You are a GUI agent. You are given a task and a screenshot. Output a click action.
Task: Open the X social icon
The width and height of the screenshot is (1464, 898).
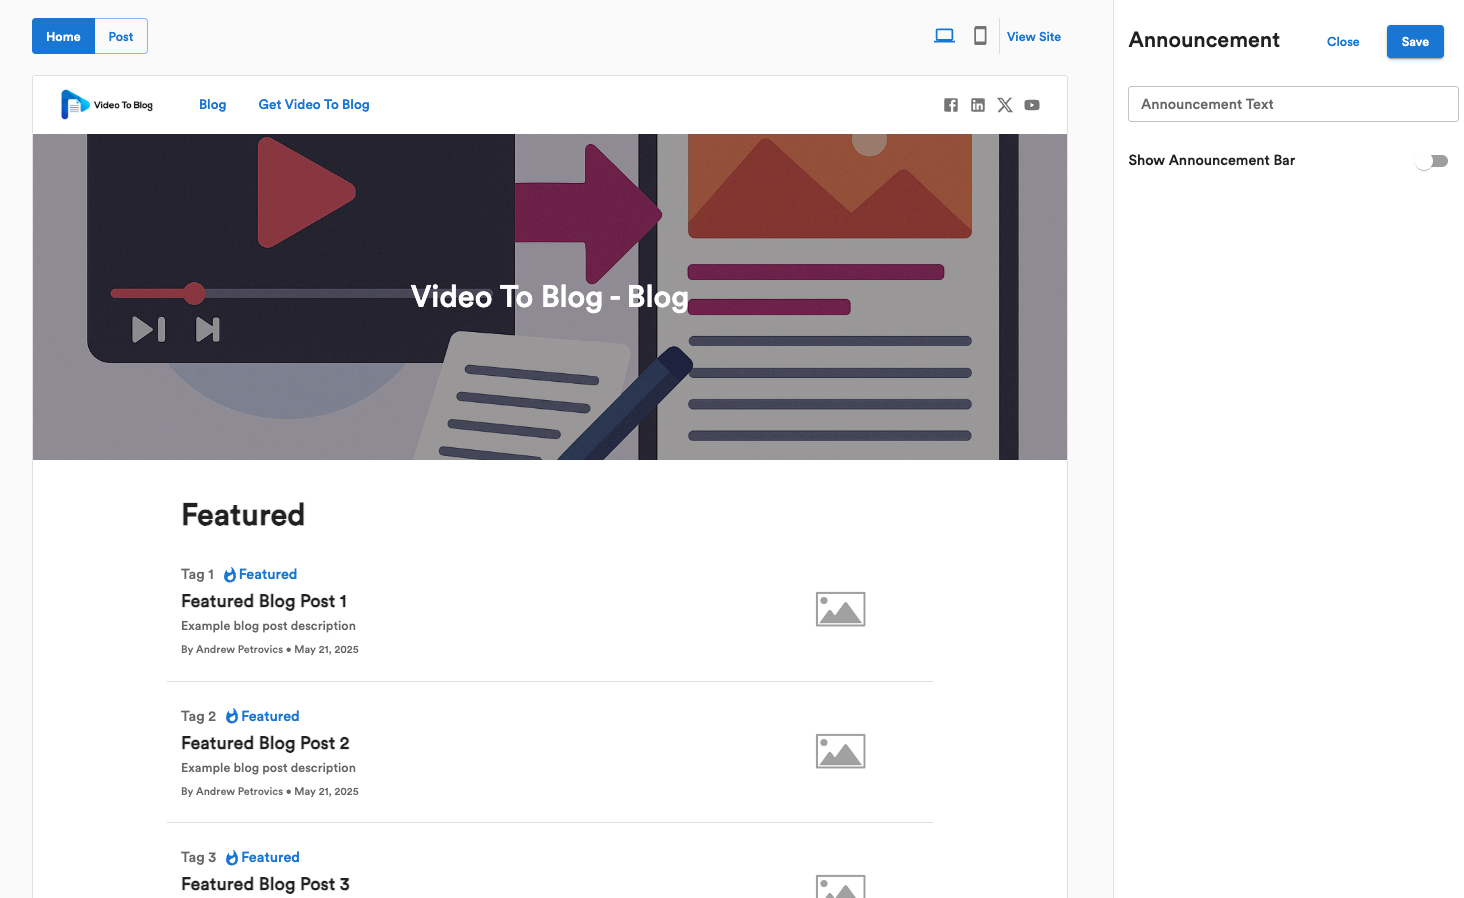click(x=1005, y=105)
